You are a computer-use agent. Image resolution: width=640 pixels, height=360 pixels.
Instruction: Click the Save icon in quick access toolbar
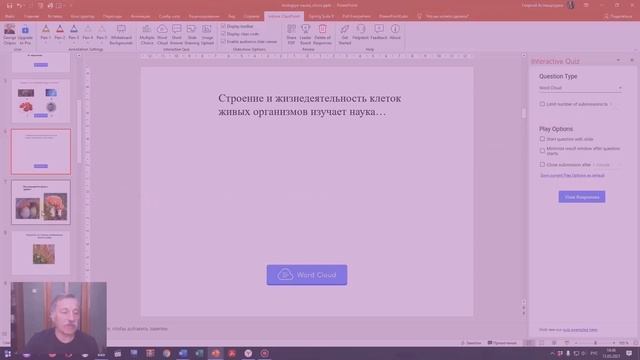9,6
